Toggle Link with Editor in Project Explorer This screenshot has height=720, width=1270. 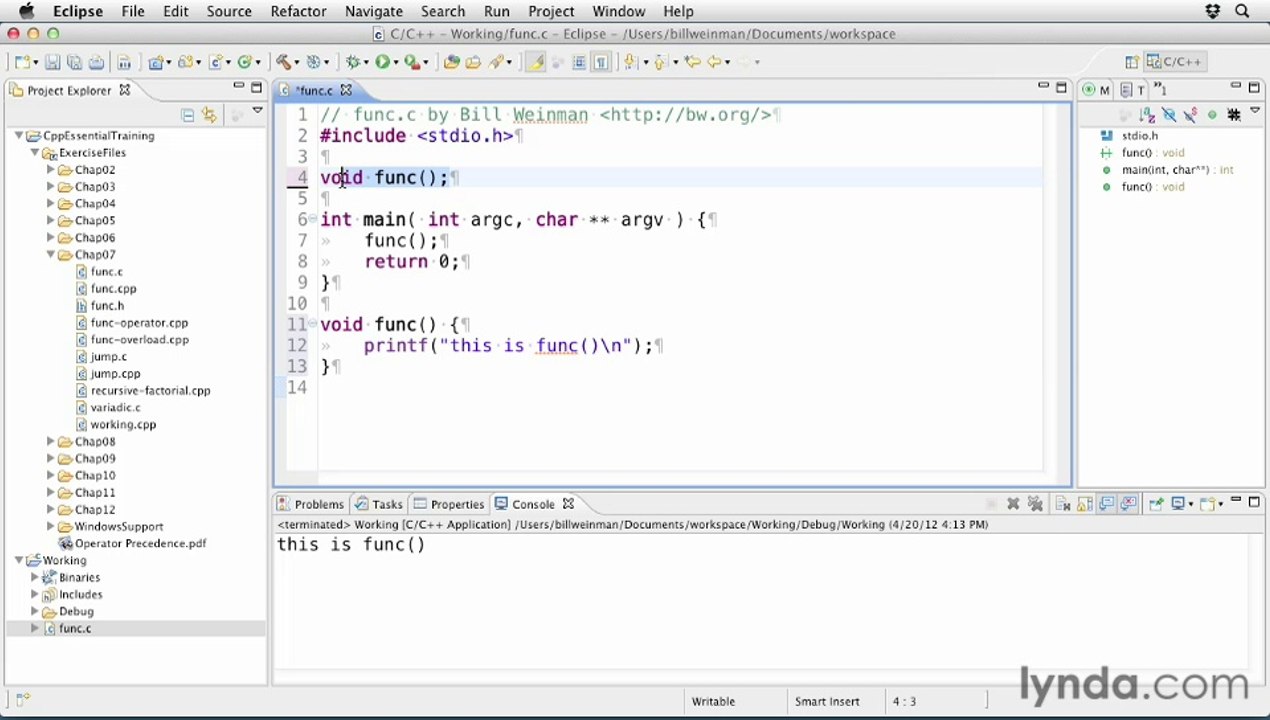click(x=209, y=115)
